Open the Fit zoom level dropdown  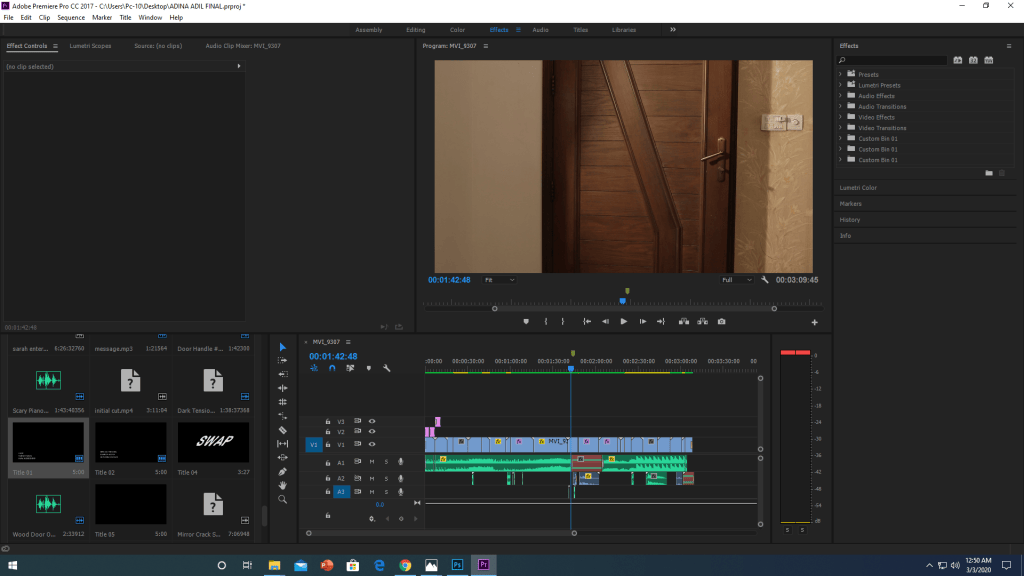click(x=499, y=280)
